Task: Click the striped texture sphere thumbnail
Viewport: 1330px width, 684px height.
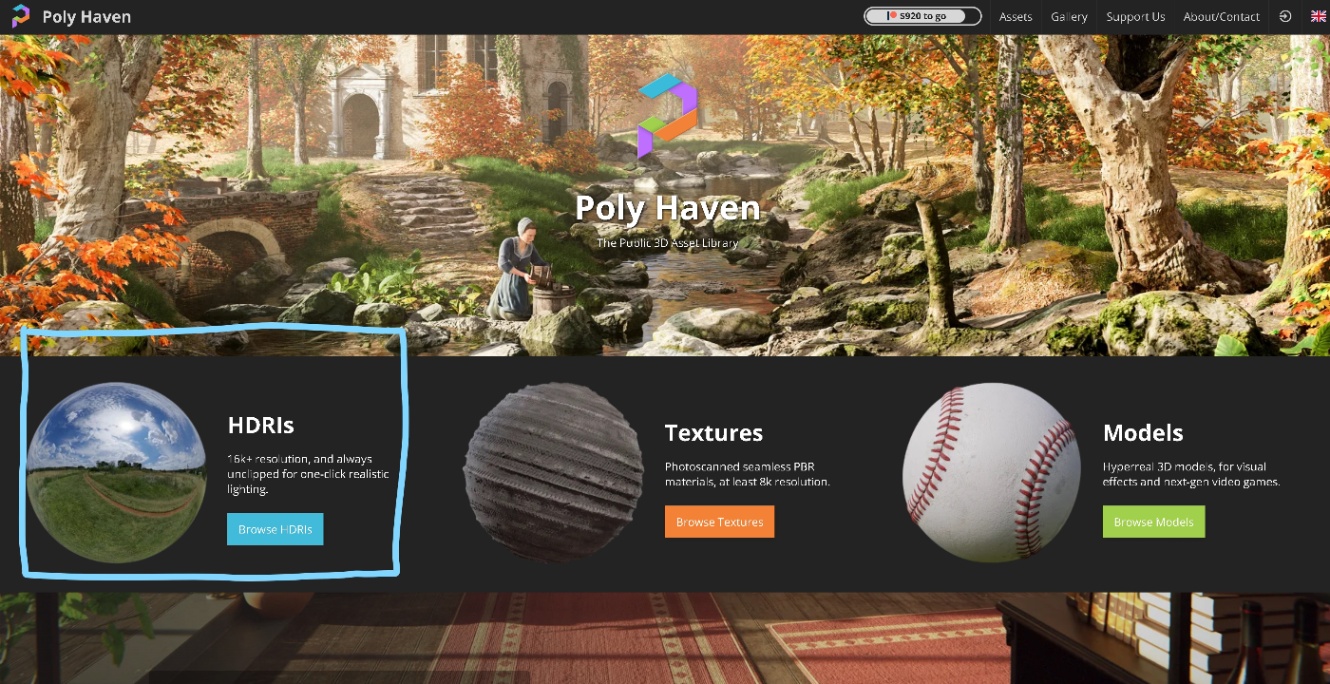Action: point(553,472)
